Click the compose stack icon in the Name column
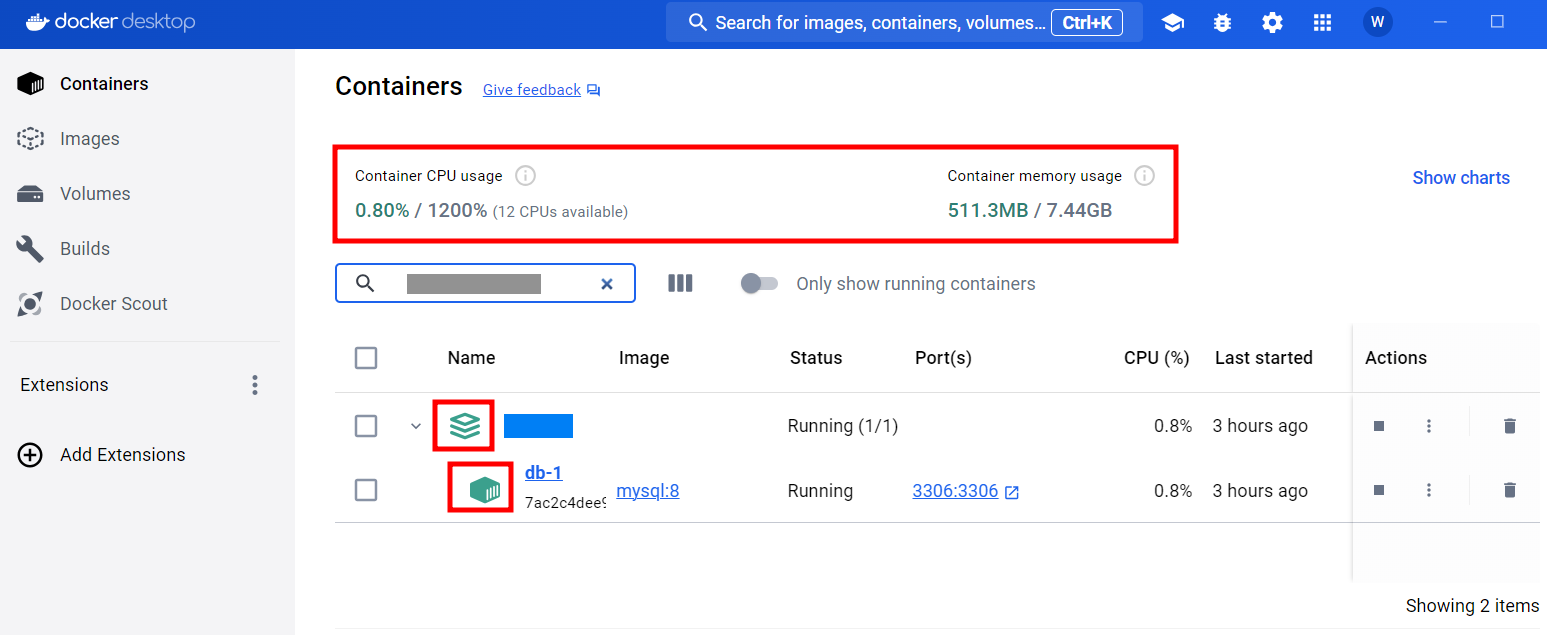This screenshot has width=1547, height=635. tap(464, 426)
